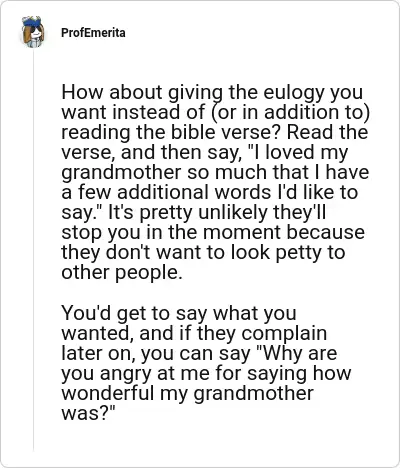Open ProfEmerita's avatar image

[33, 32]
